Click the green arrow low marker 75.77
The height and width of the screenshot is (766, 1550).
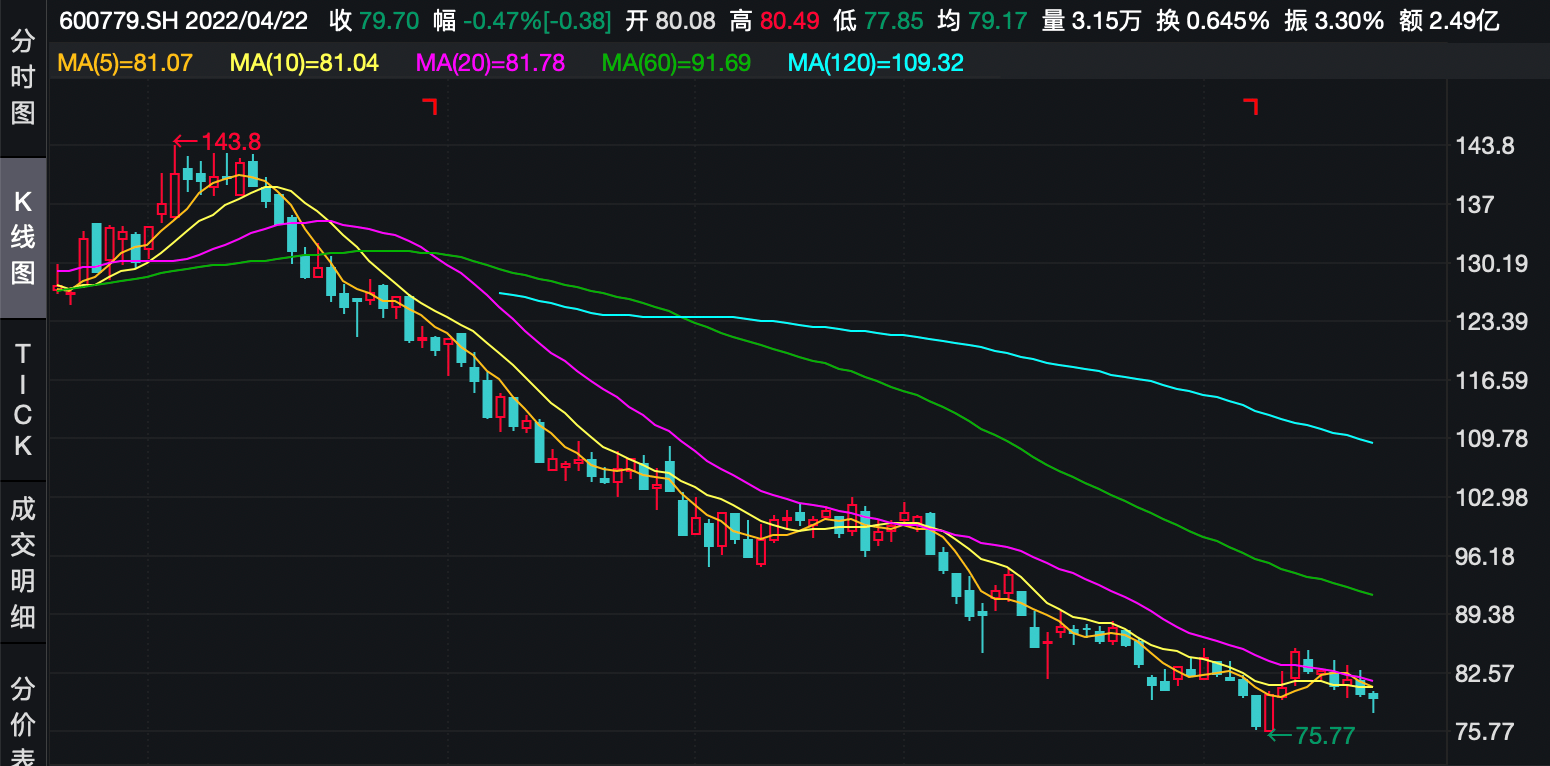tap(1311, 736)
